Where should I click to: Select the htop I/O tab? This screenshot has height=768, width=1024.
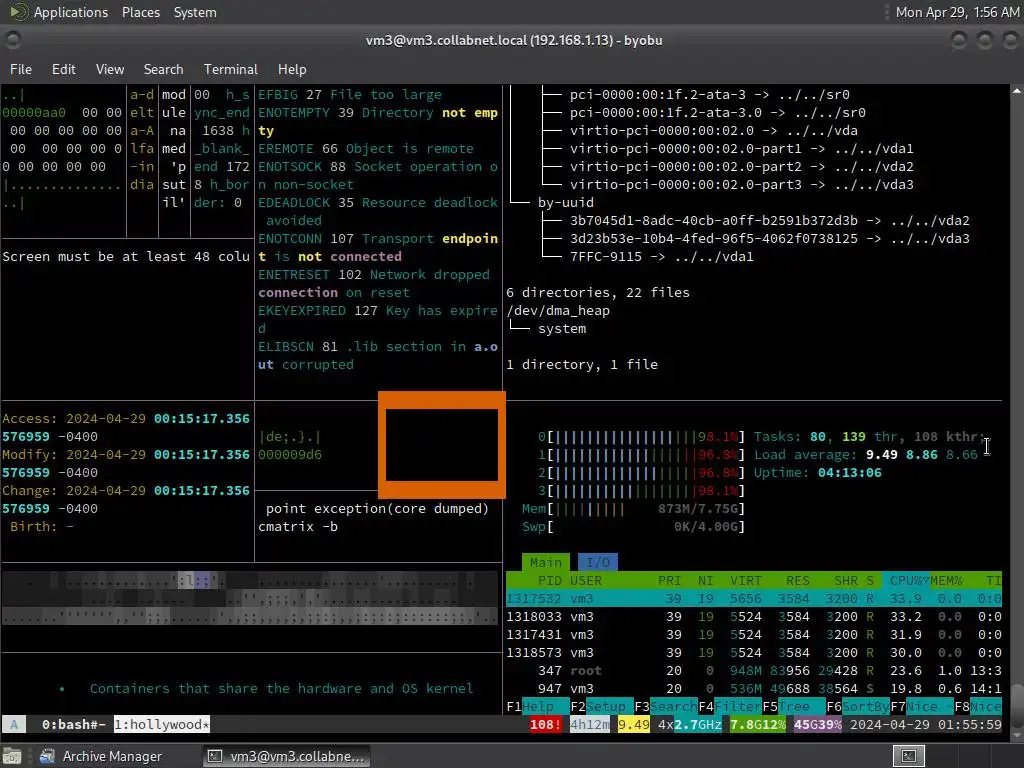[598, 562]
